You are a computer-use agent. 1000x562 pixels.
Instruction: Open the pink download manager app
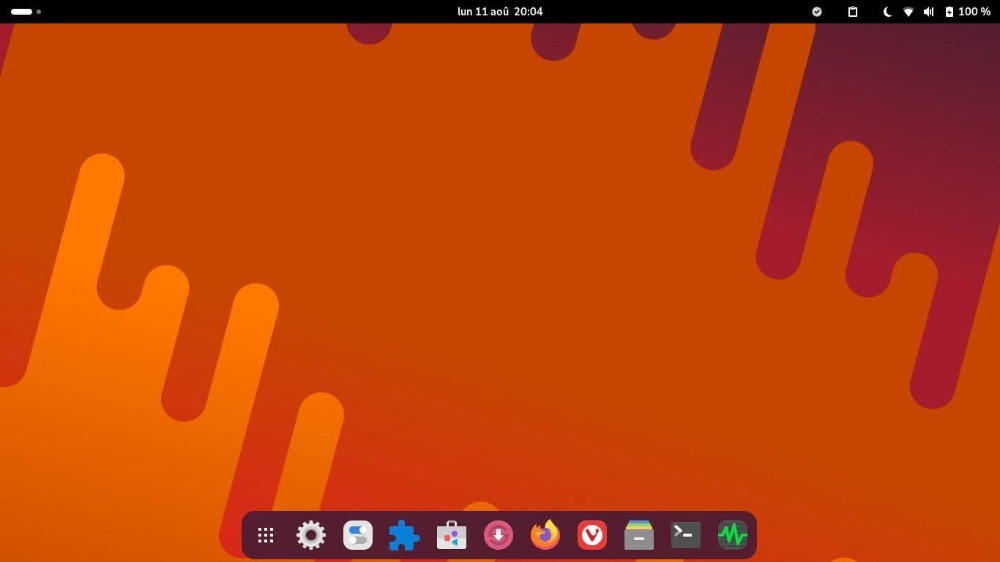coord(498,535)
